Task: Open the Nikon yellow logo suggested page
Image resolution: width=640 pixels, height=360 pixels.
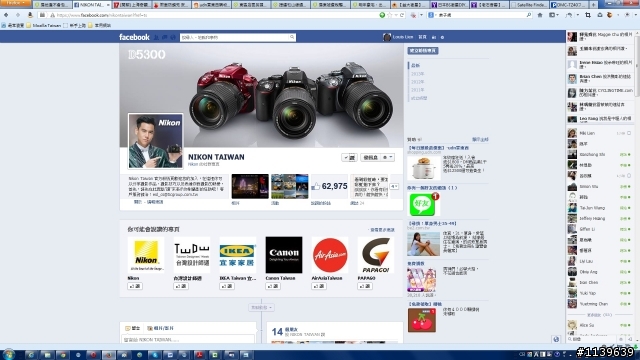Action: click(146, 255)
